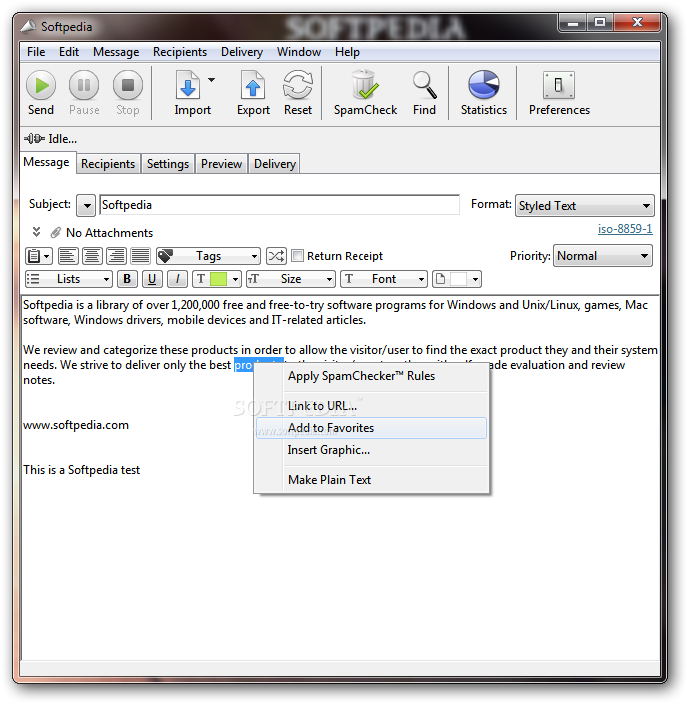Open the clipboard paste dropdown
The height and width of the screenshot is (704, 688).
[x=39, y=256]
